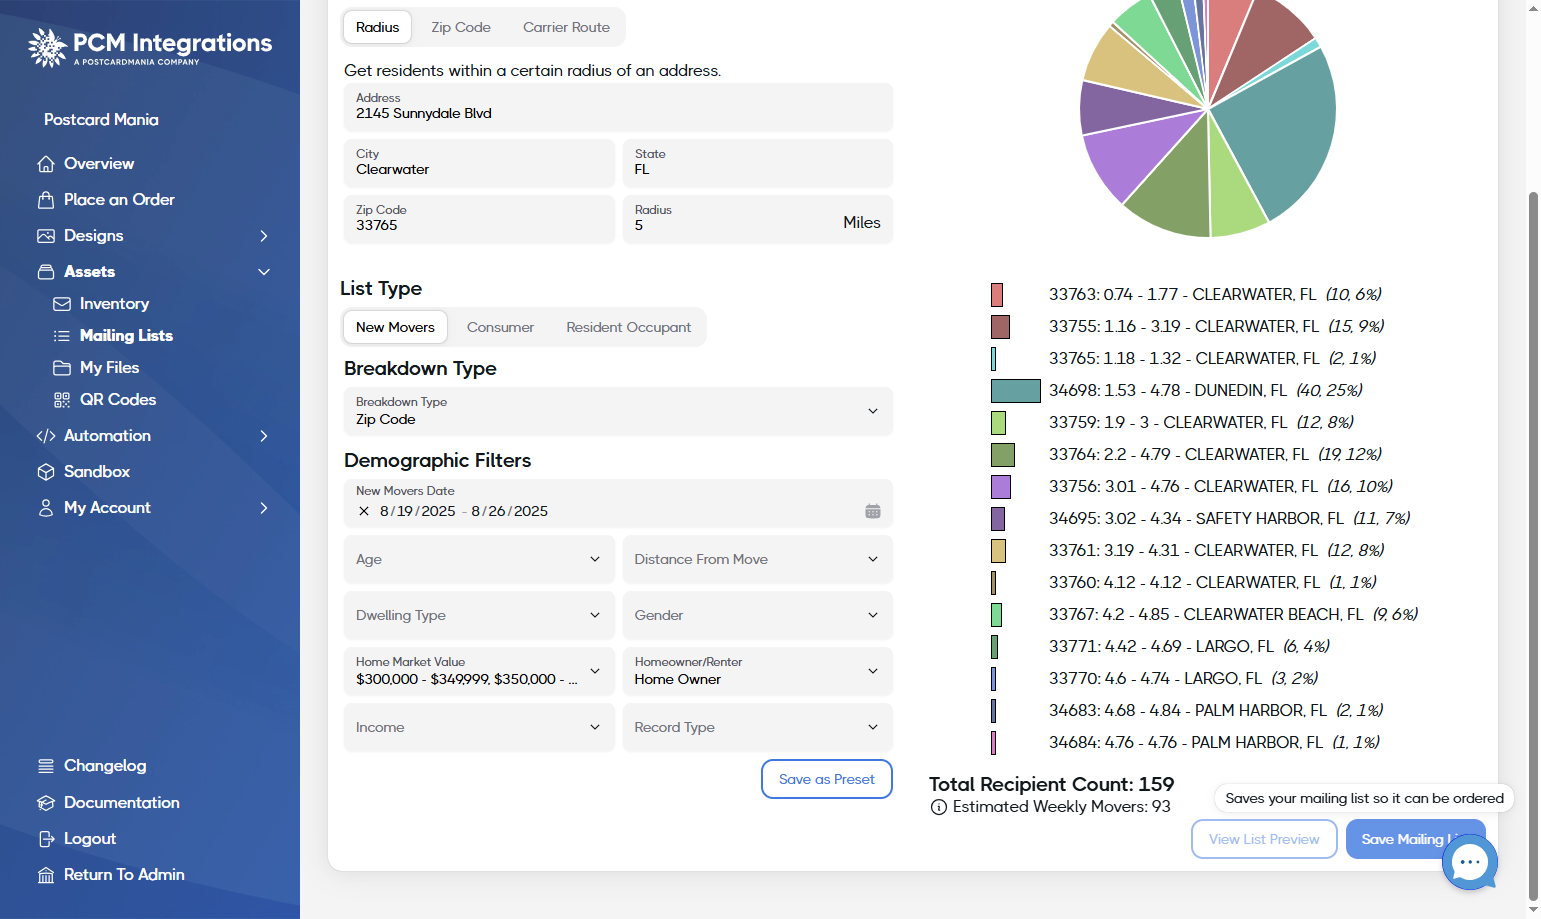Click the Return To Admin building icon
The width and height of the screenshot is (1541, 919).
point(46,875)
